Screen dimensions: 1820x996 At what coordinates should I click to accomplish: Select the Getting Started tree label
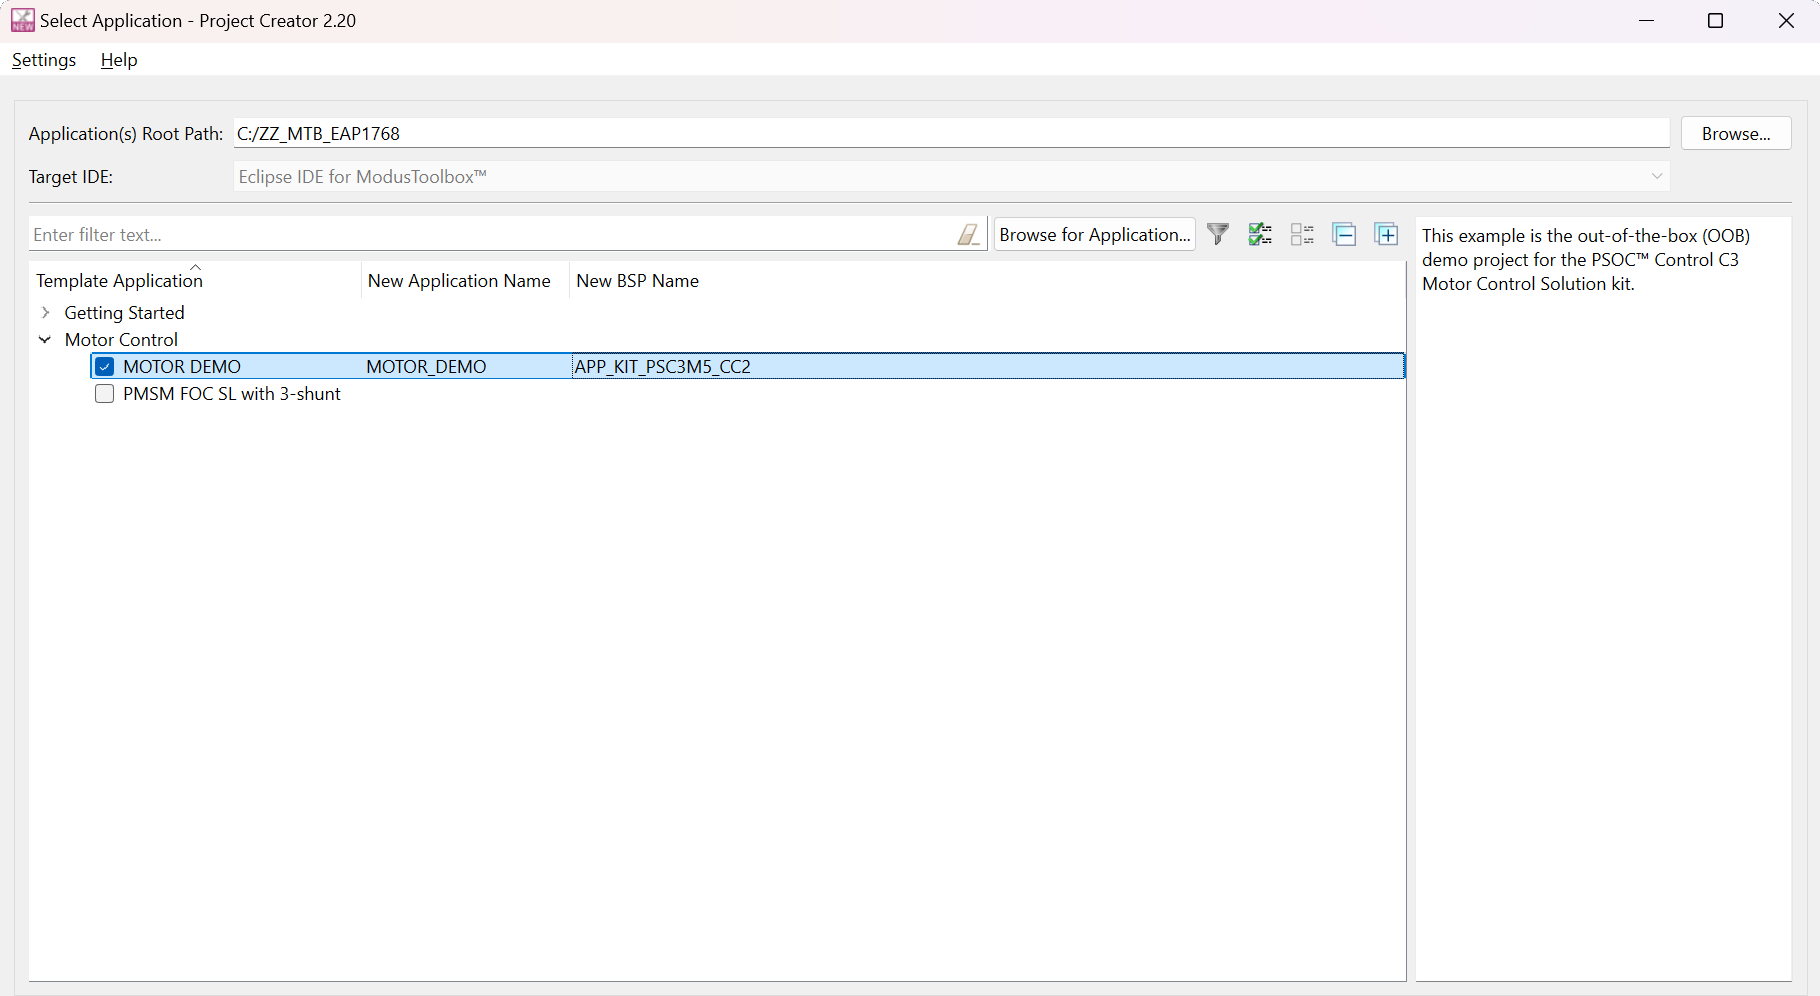click(x=124, y=313)
